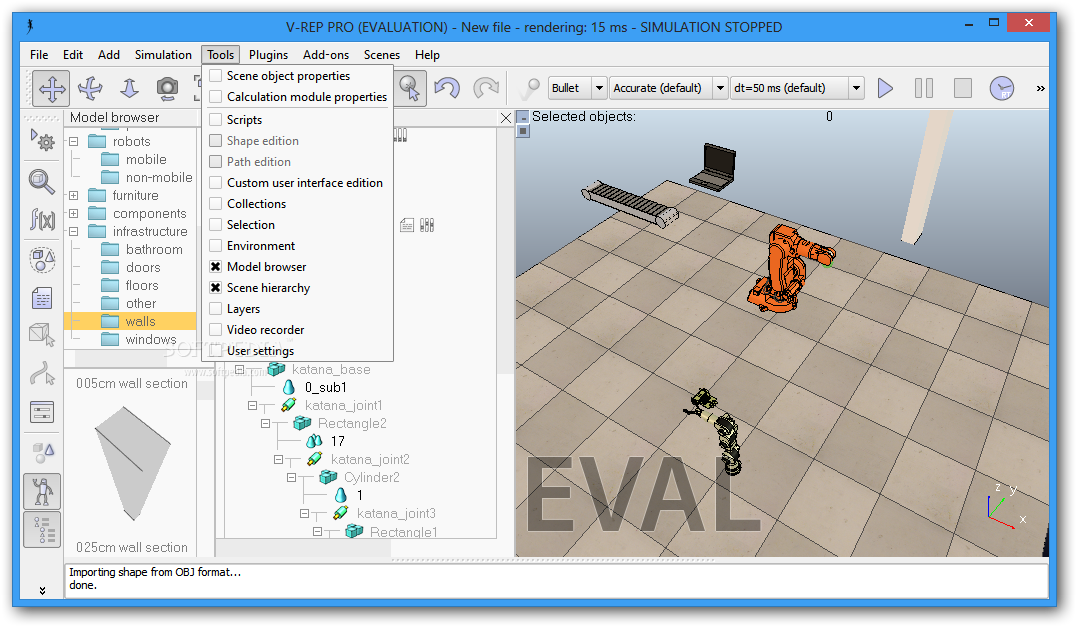This screenshot has width=1077, height=627.
Task: Open custom user interface edition icon
Action: (x=42, y=413)
